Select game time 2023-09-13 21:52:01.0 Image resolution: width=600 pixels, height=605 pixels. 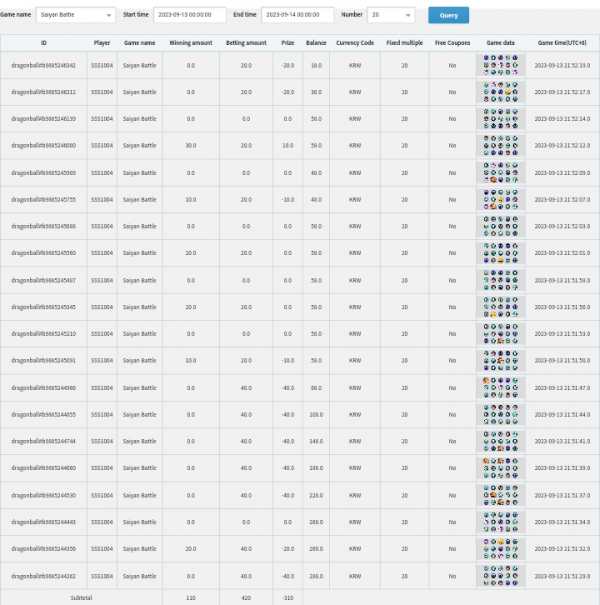pyautogui.click(x=562, y=253)
